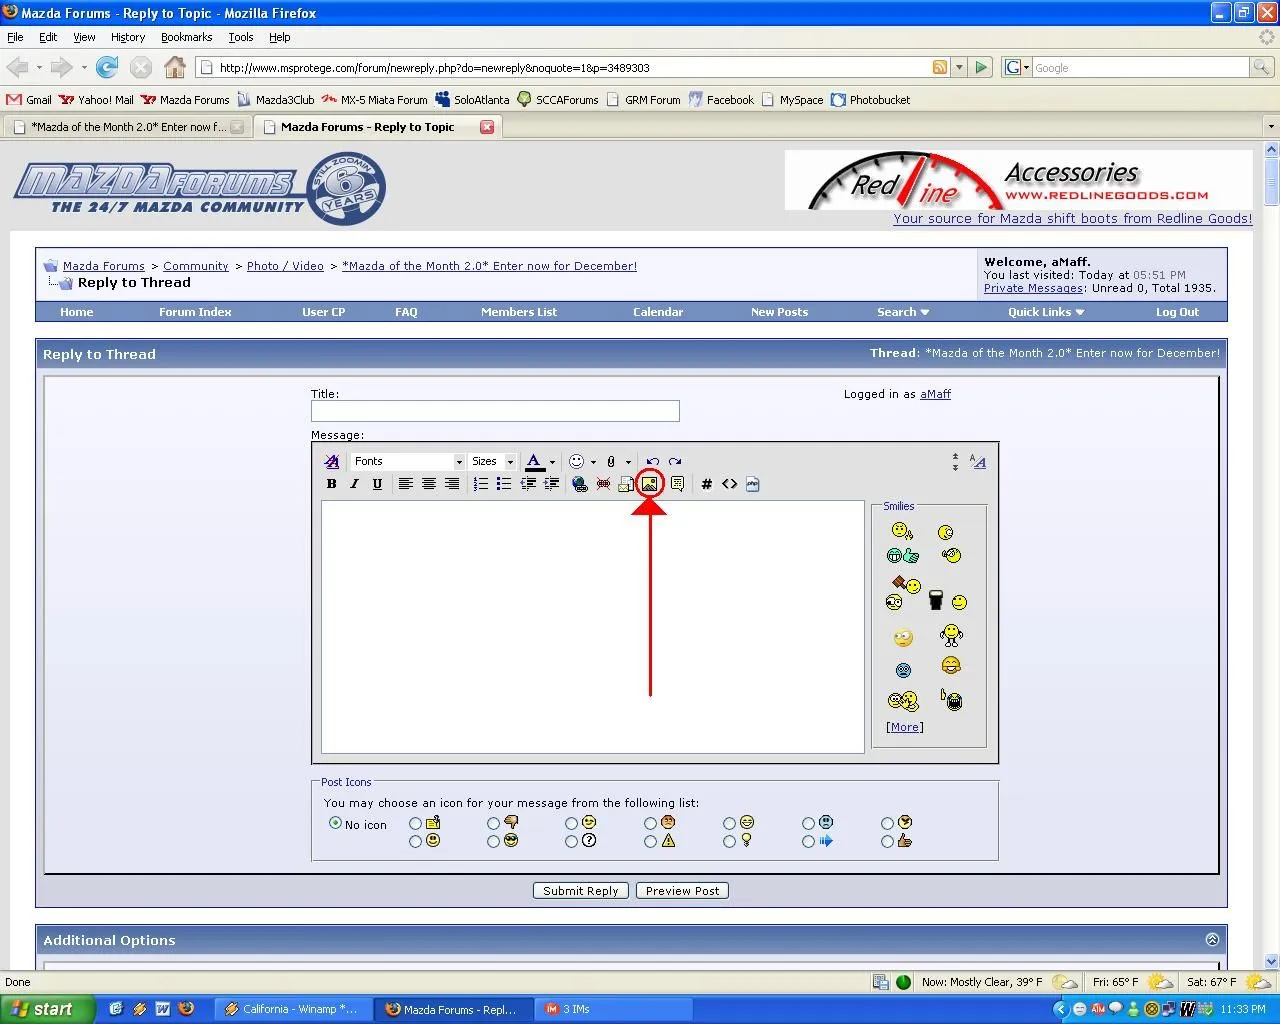Screen dimensions: 1280x1024
Task: Click inside the Title input field
Action: tap(495, 410)
